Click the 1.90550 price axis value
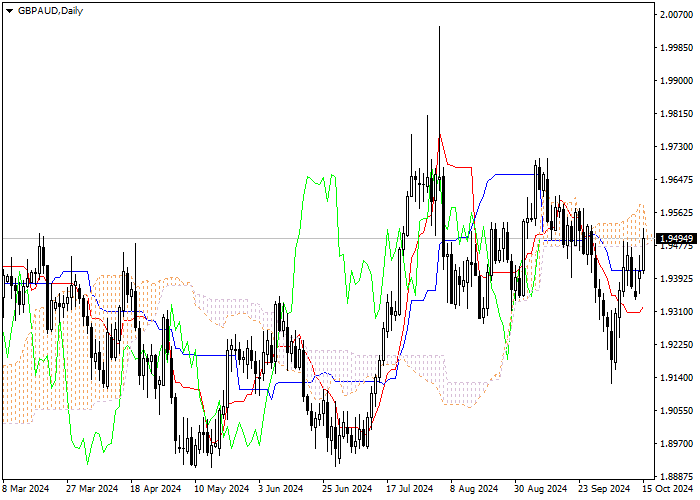Viewport: 700px width, 500px height. 676,411
